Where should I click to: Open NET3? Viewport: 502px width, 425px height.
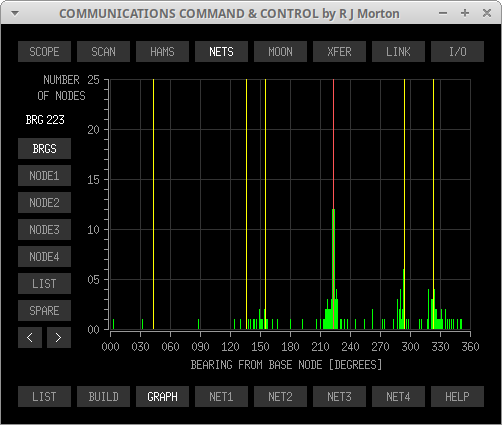339,397
